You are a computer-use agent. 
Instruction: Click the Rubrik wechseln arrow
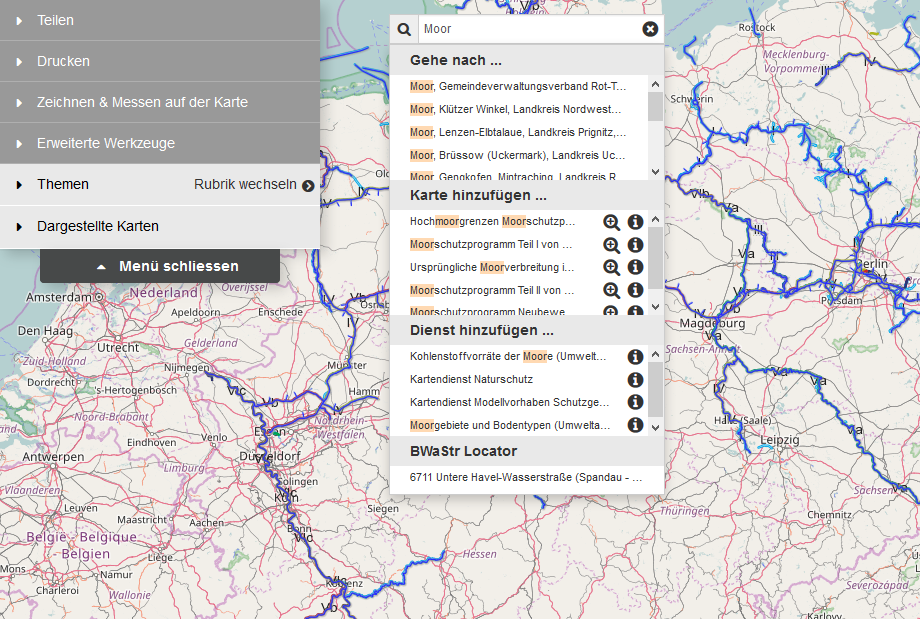[308, 185]
